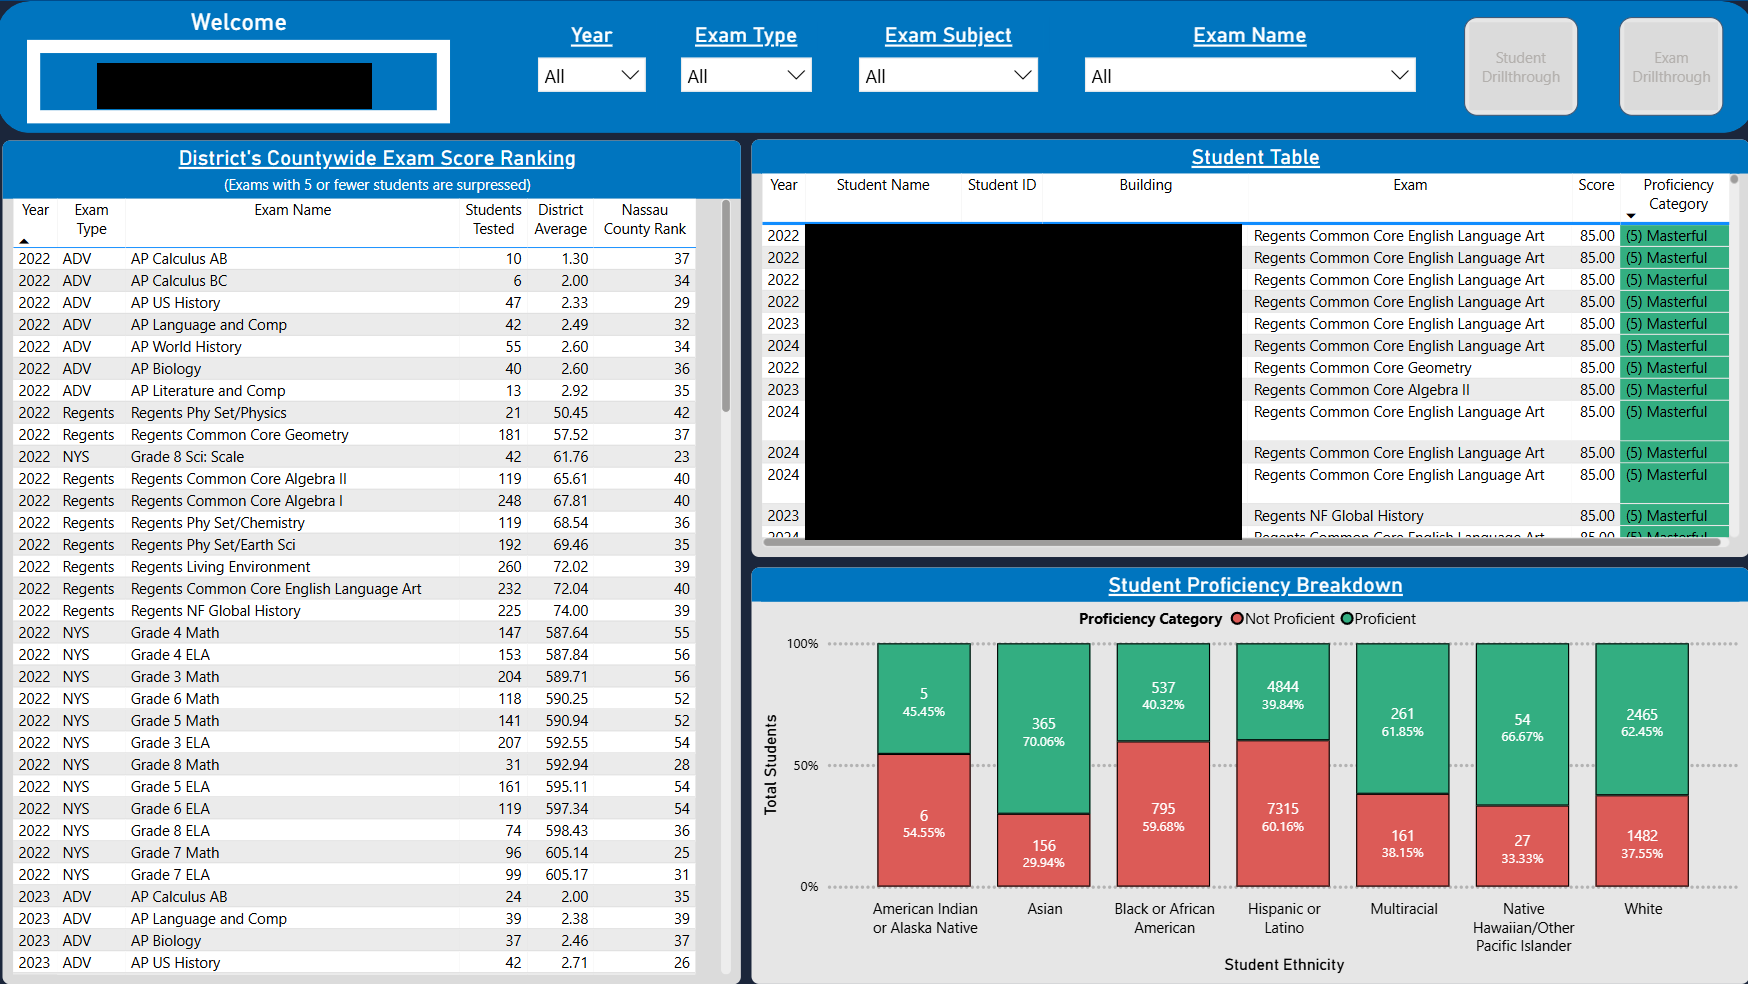Click the Masterful cell of Geometry student row
This screenshot has width=1748, height=984.
pyautogui.click(x=1674, y=368)
